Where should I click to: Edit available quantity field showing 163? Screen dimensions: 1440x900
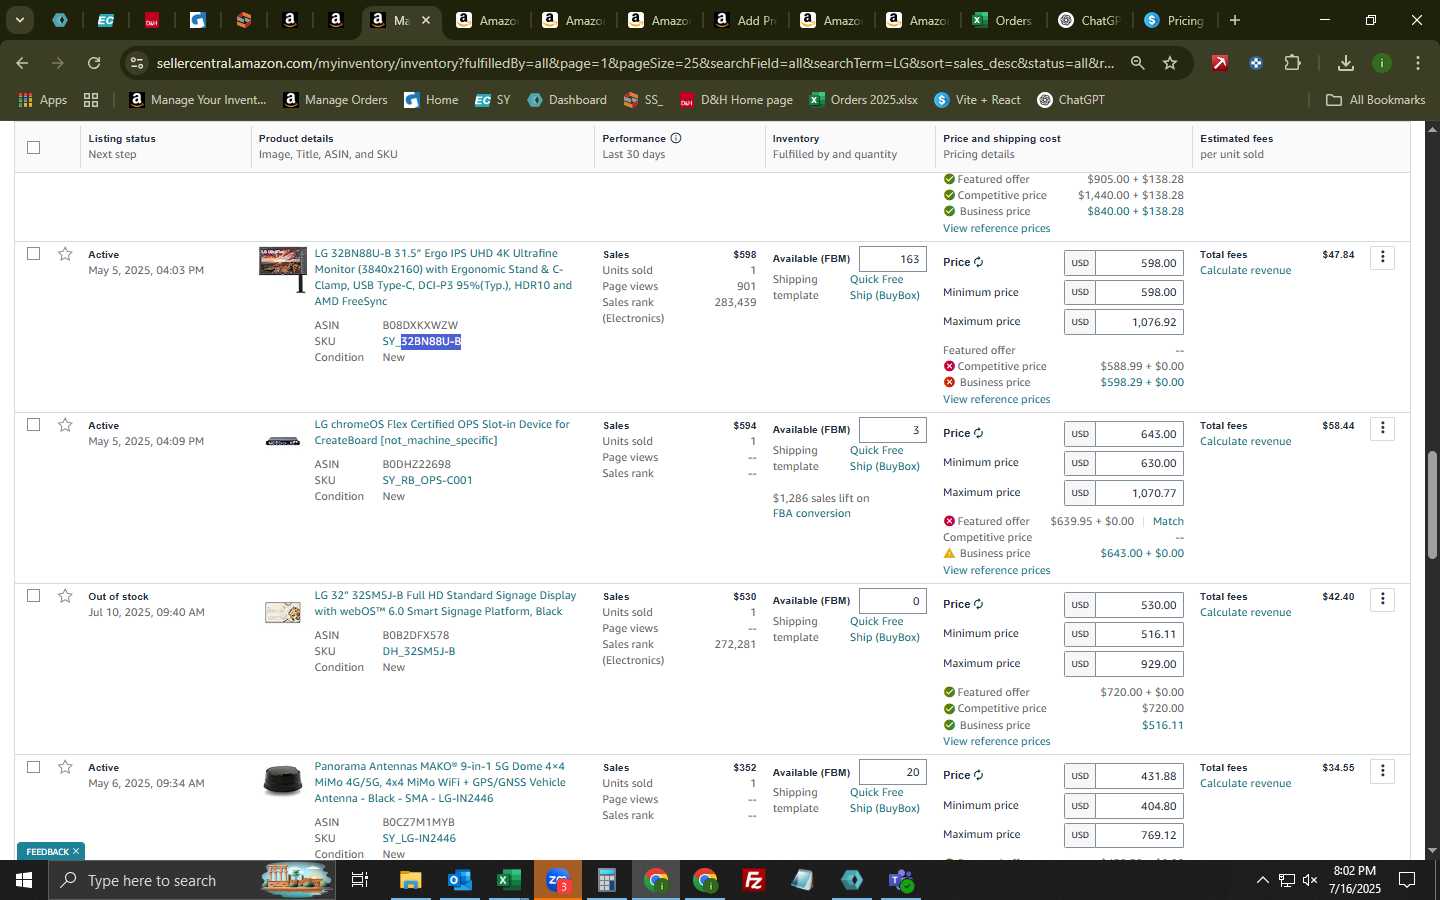pyautogui.click(x=892, y=259)
